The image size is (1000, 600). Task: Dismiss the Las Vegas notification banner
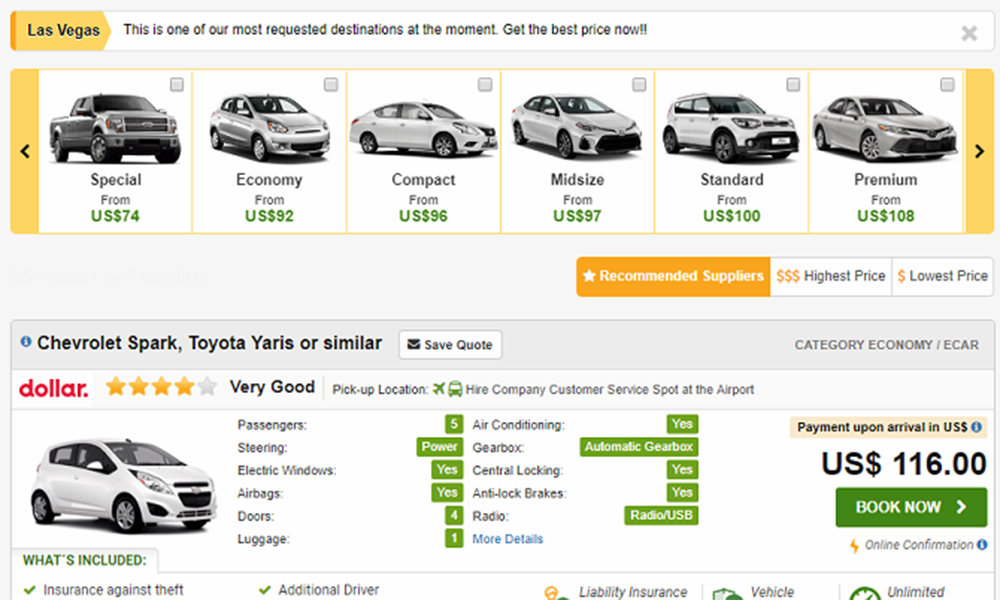968,33
